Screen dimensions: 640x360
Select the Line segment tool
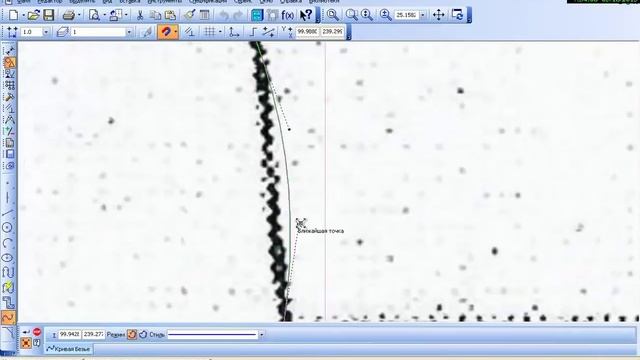click(x=8, y=213)
